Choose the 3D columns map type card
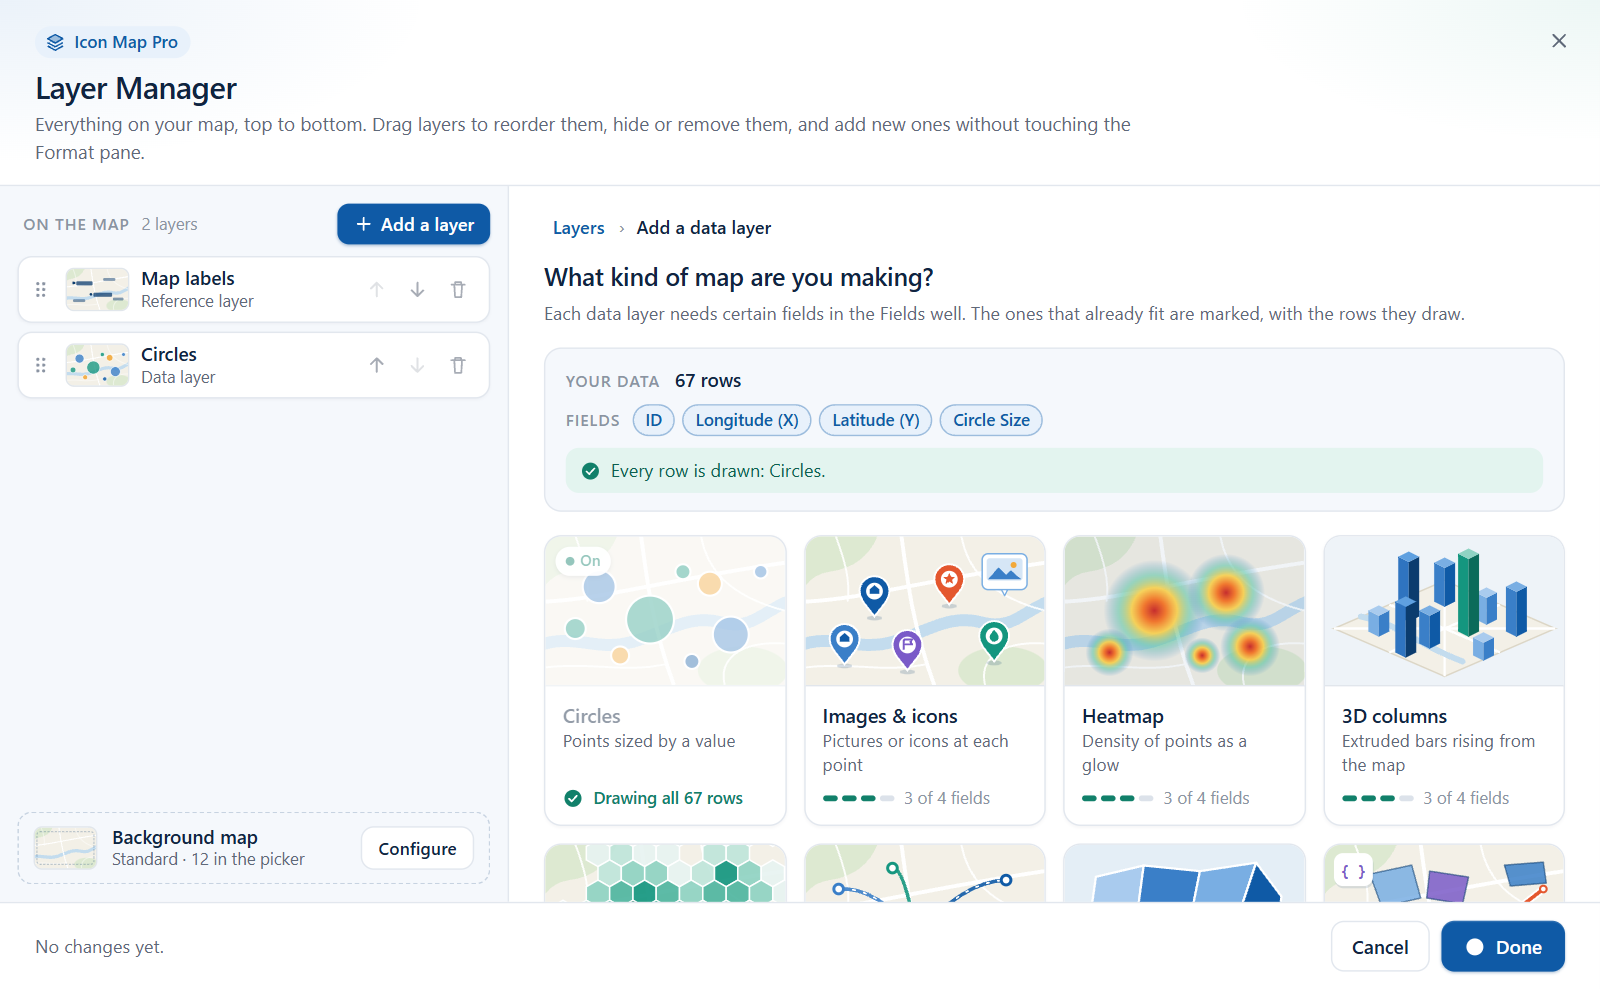 click(x=1444, y=680)
